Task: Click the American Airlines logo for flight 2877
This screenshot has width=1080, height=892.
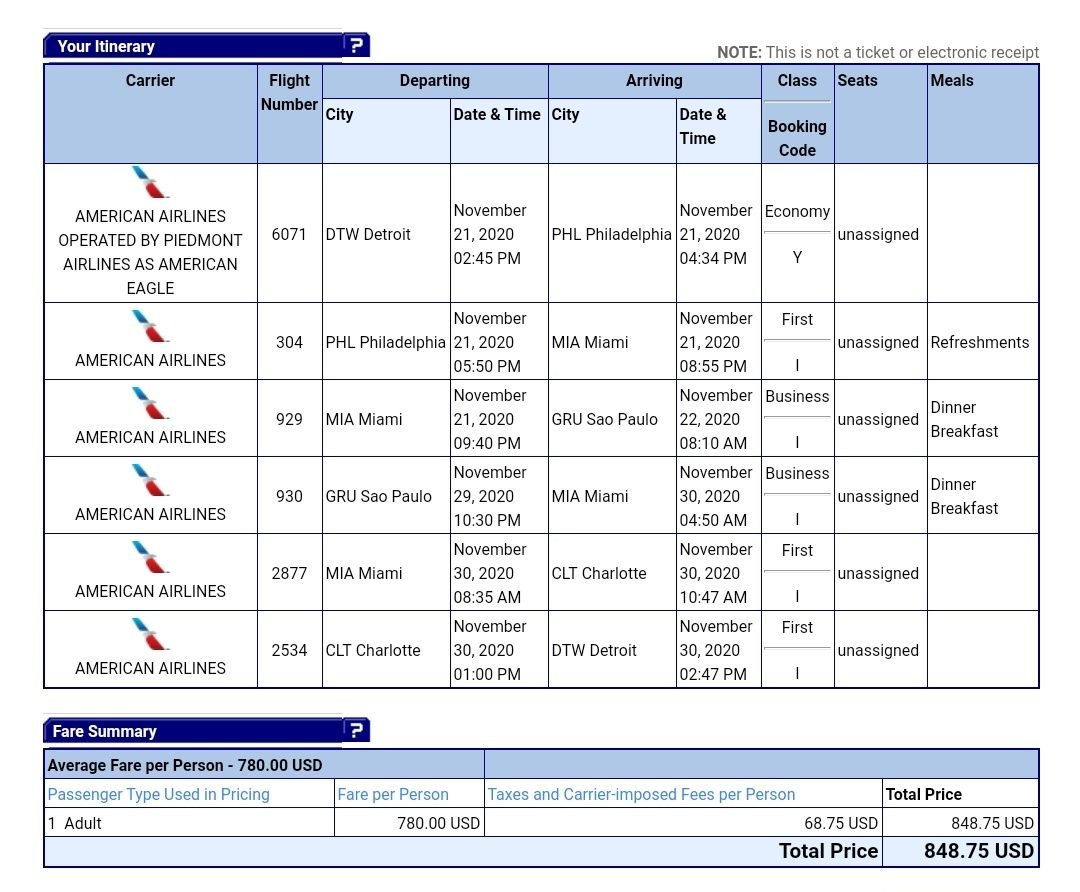Action: pos(150,558)
